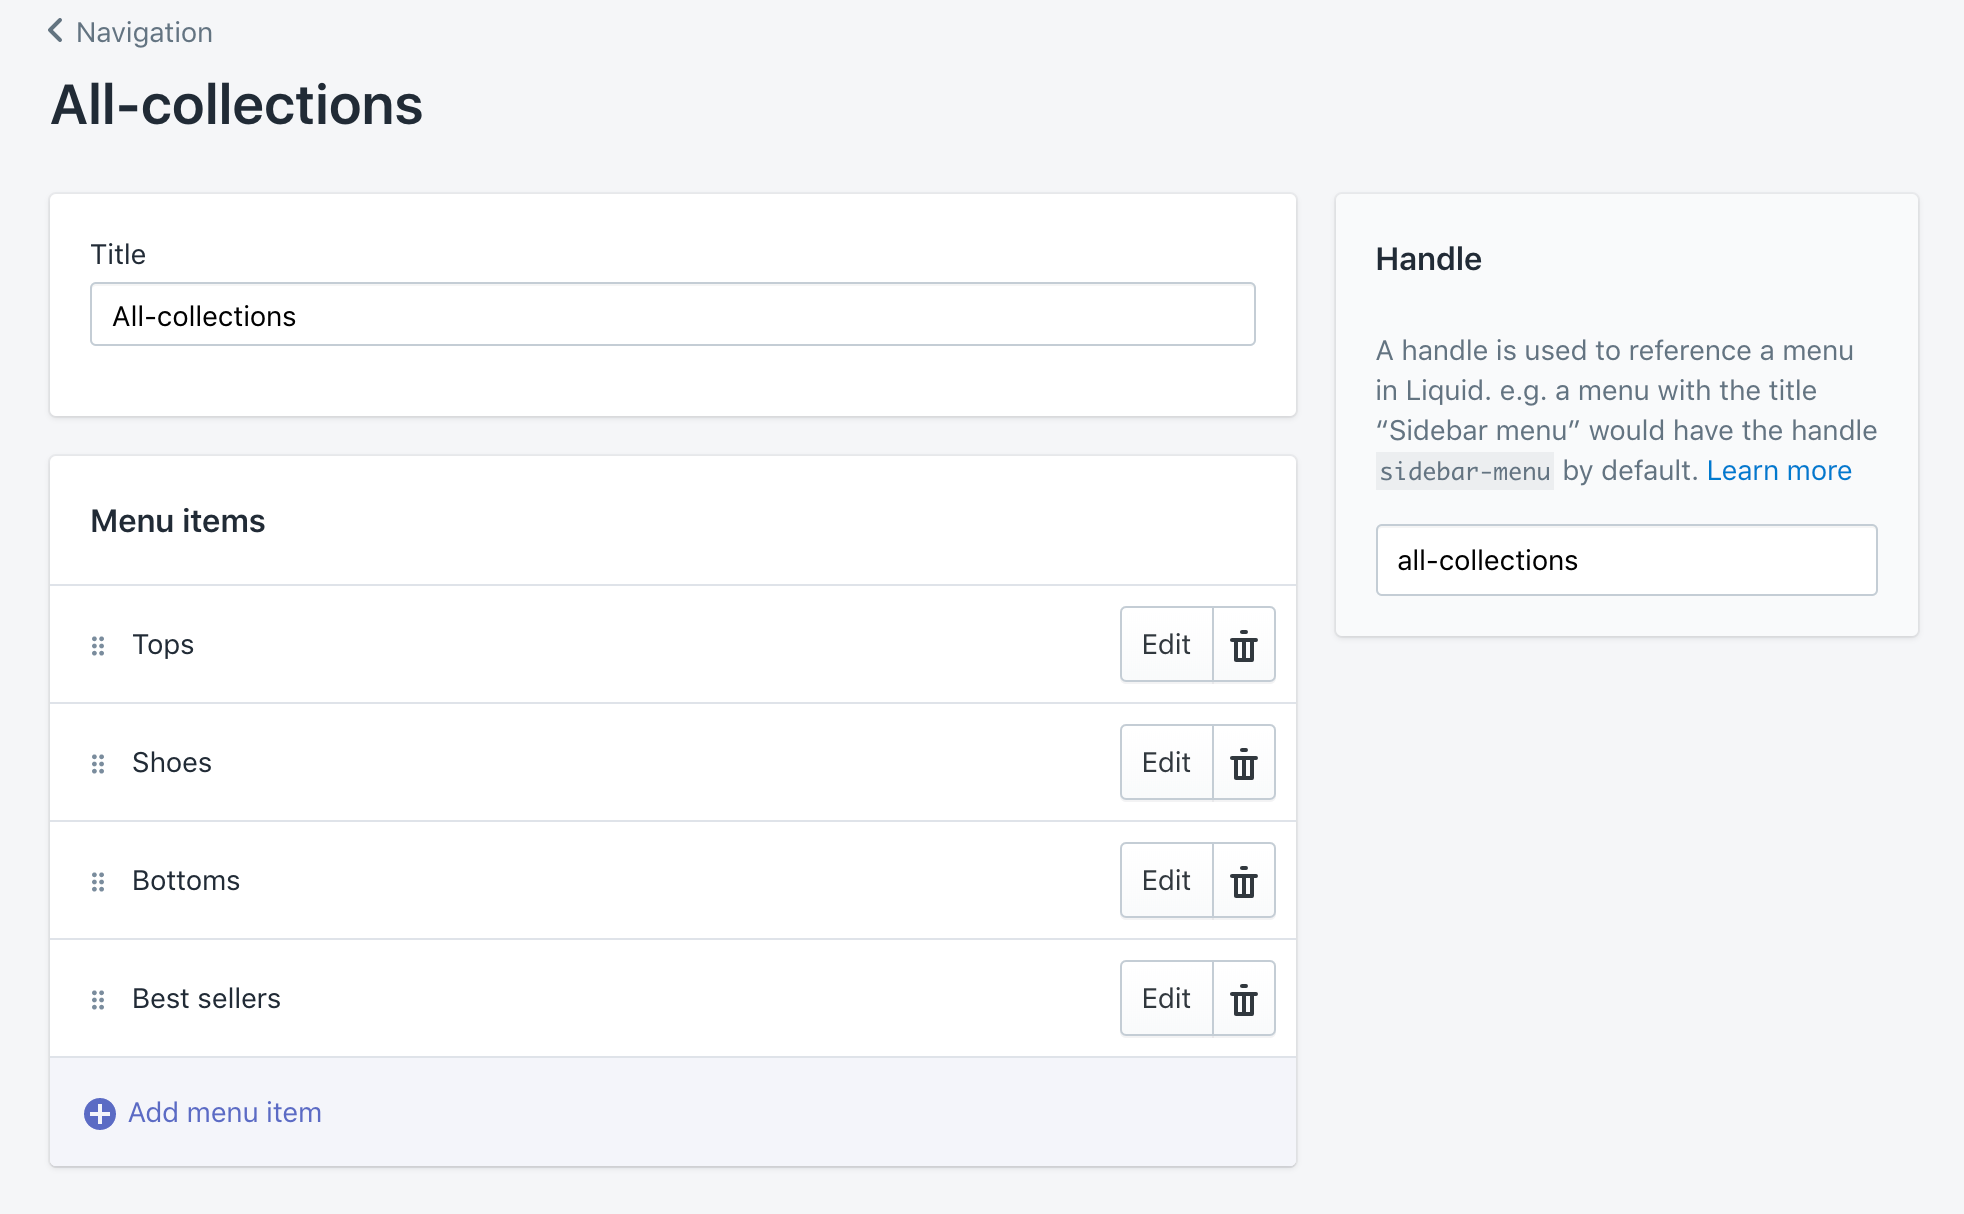Screen dimensions: 1964x1214
Task: Click the drag handle beside Bottoms
Action: click(98, 881)
